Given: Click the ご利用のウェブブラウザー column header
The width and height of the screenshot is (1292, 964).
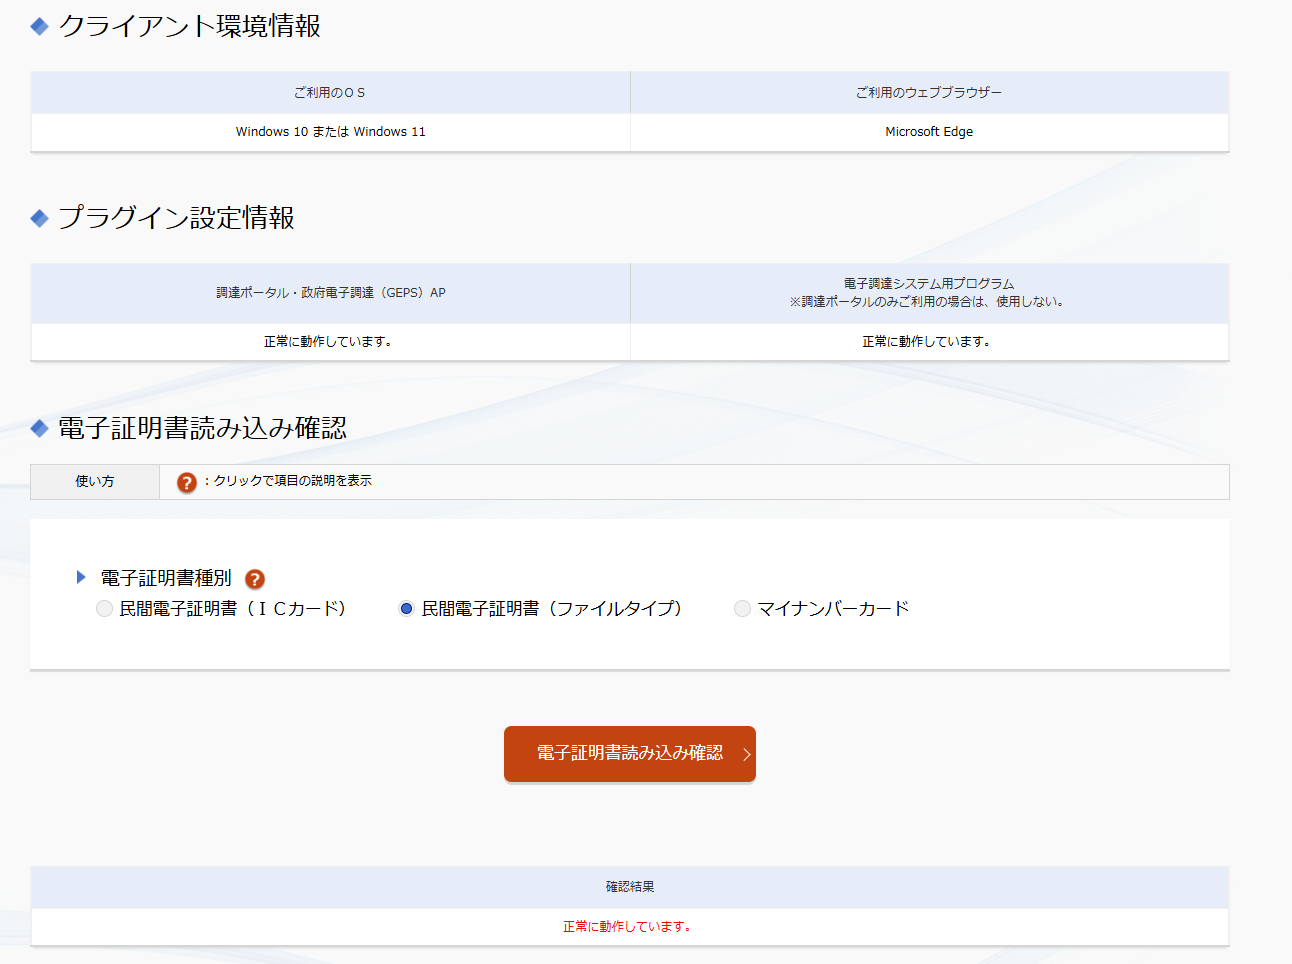Looking at the screenshot, I should (929, 93).
